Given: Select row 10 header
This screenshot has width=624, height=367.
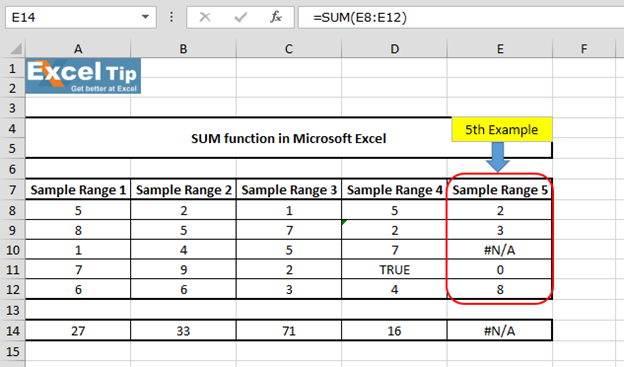Looking at the screenshot, I should click(12, 250).
